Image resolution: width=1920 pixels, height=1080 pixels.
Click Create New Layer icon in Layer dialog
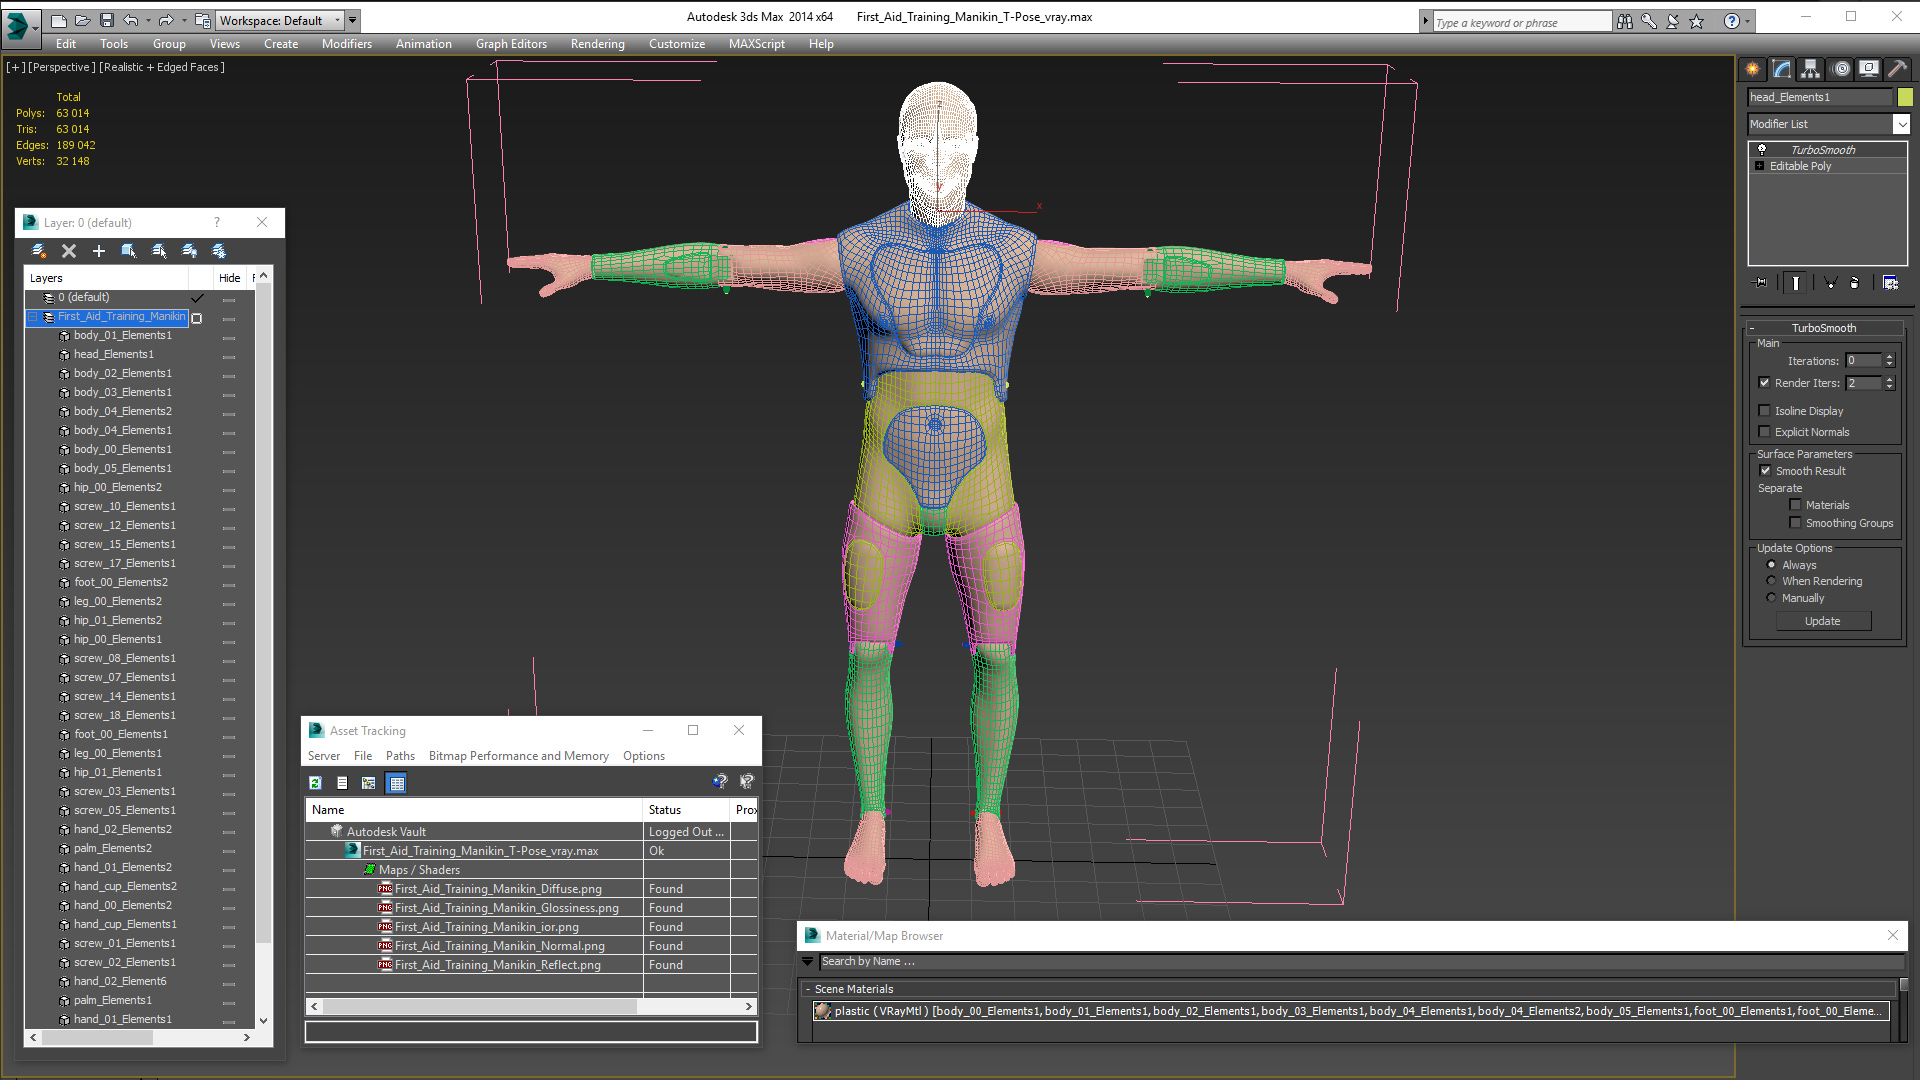39,251
